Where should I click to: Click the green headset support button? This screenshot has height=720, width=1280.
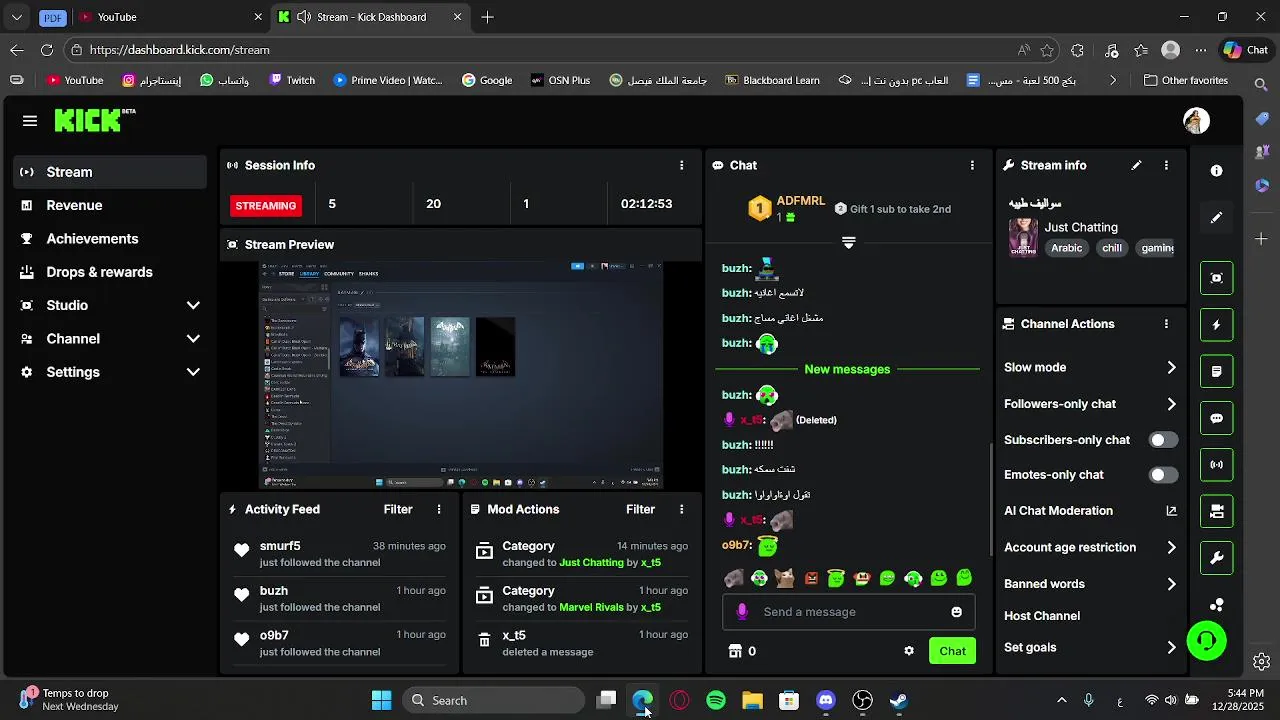click(x=1206, y=641)
